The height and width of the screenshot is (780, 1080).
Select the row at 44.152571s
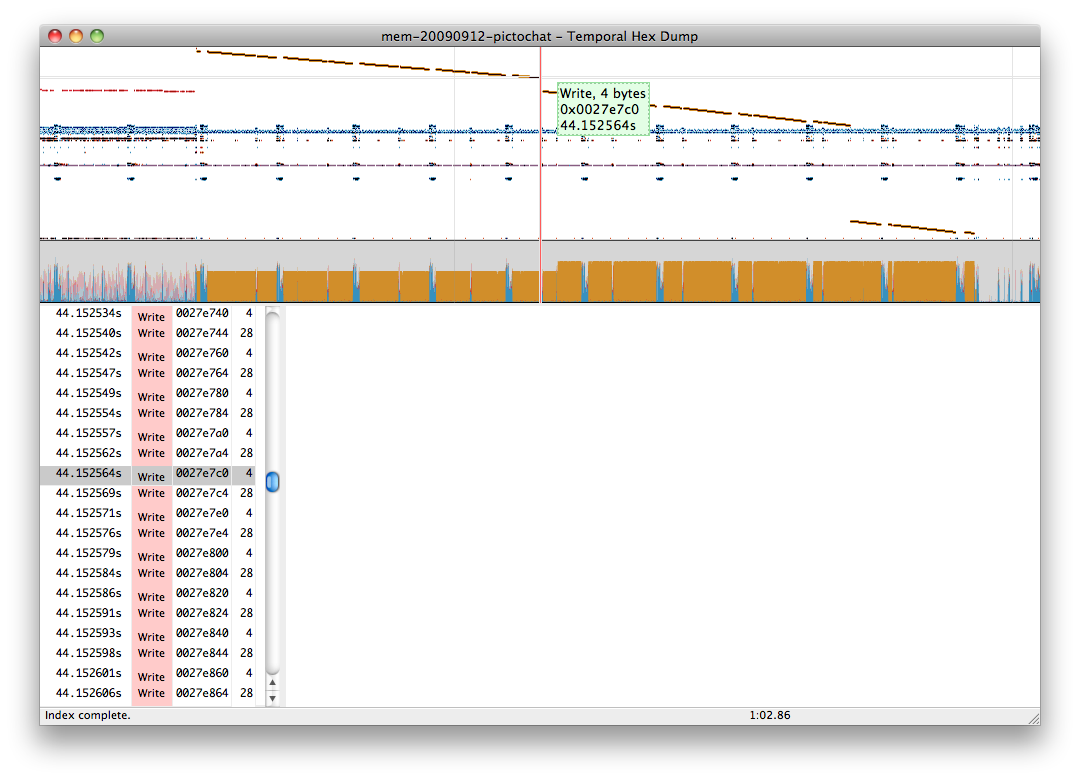click(x=147, y=513)
